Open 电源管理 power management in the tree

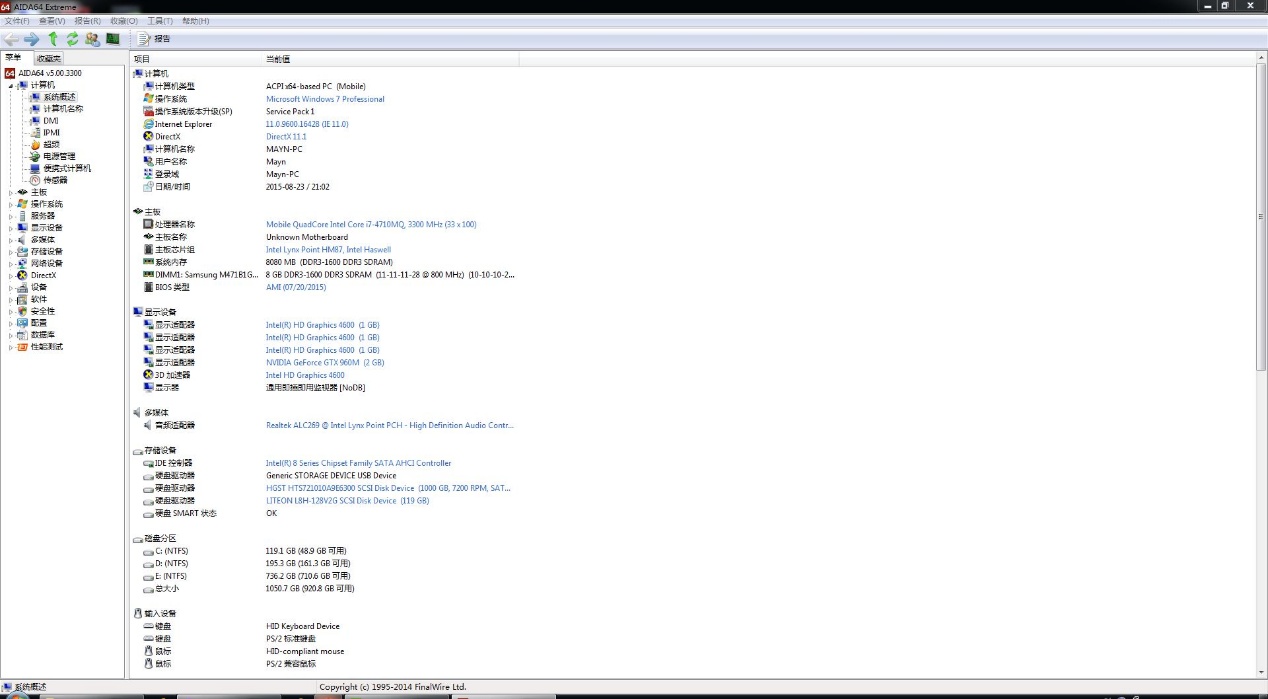click(59, 156)
